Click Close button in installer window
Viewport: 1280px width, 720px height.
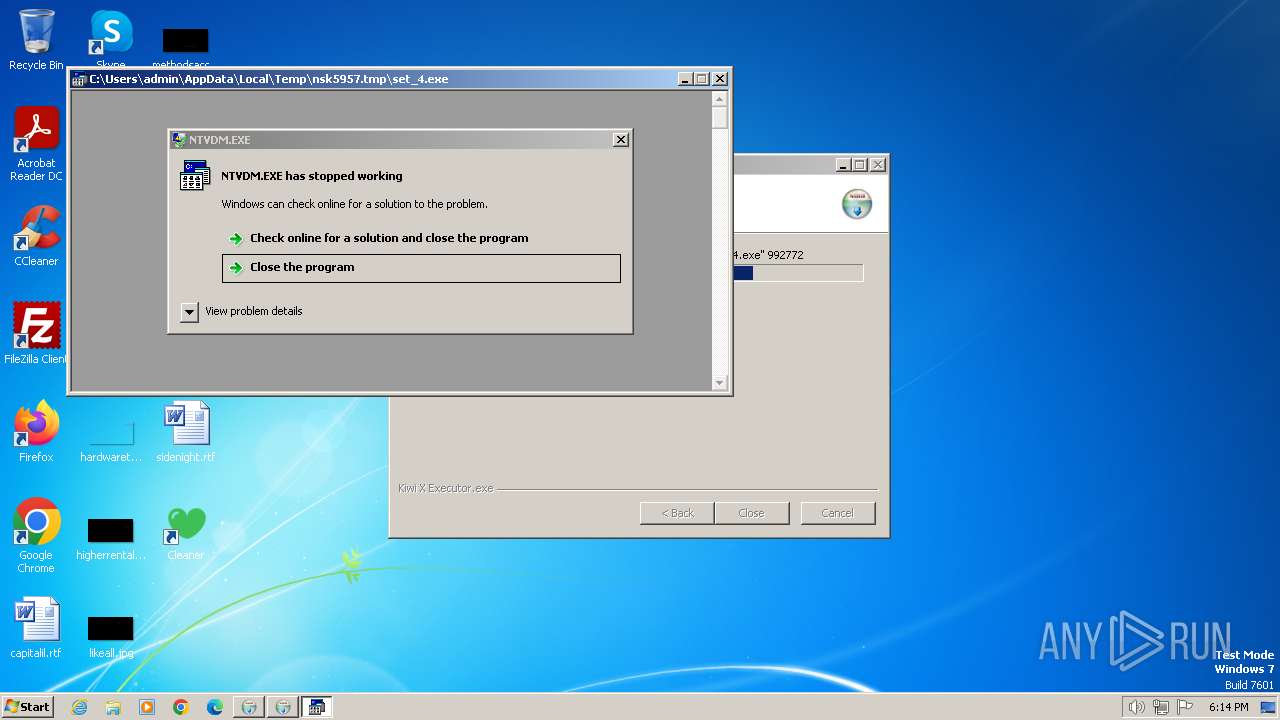pos(751,513)
